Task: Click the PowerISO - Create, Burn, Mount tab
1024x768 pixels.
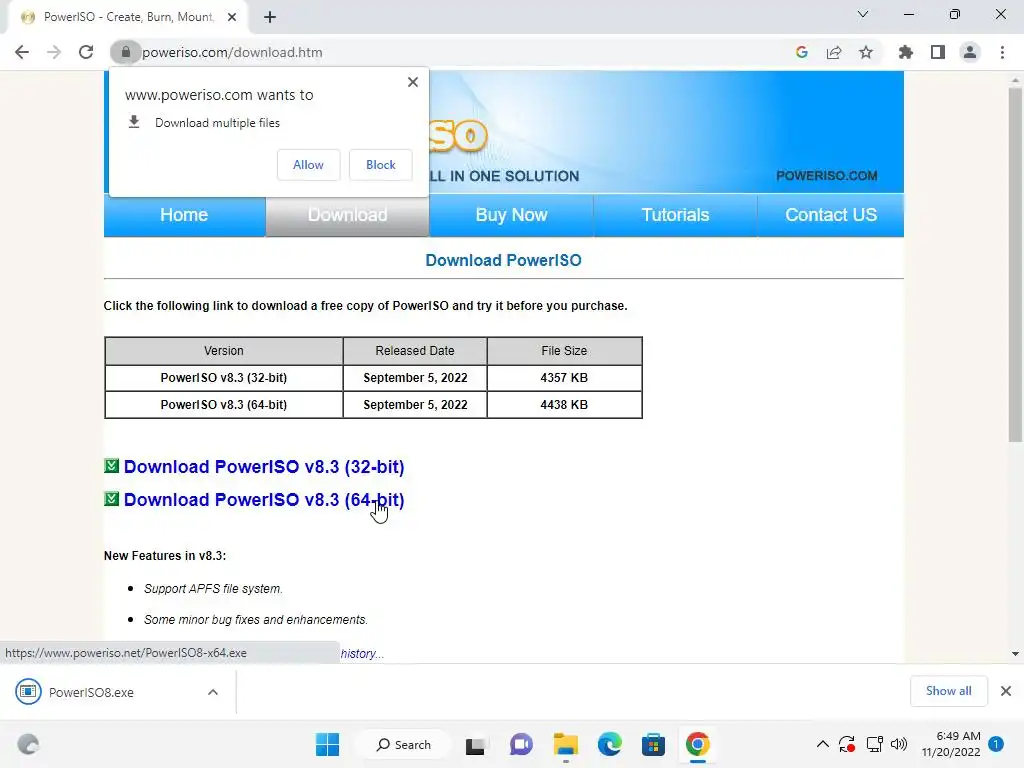Action: click(128, 17)
